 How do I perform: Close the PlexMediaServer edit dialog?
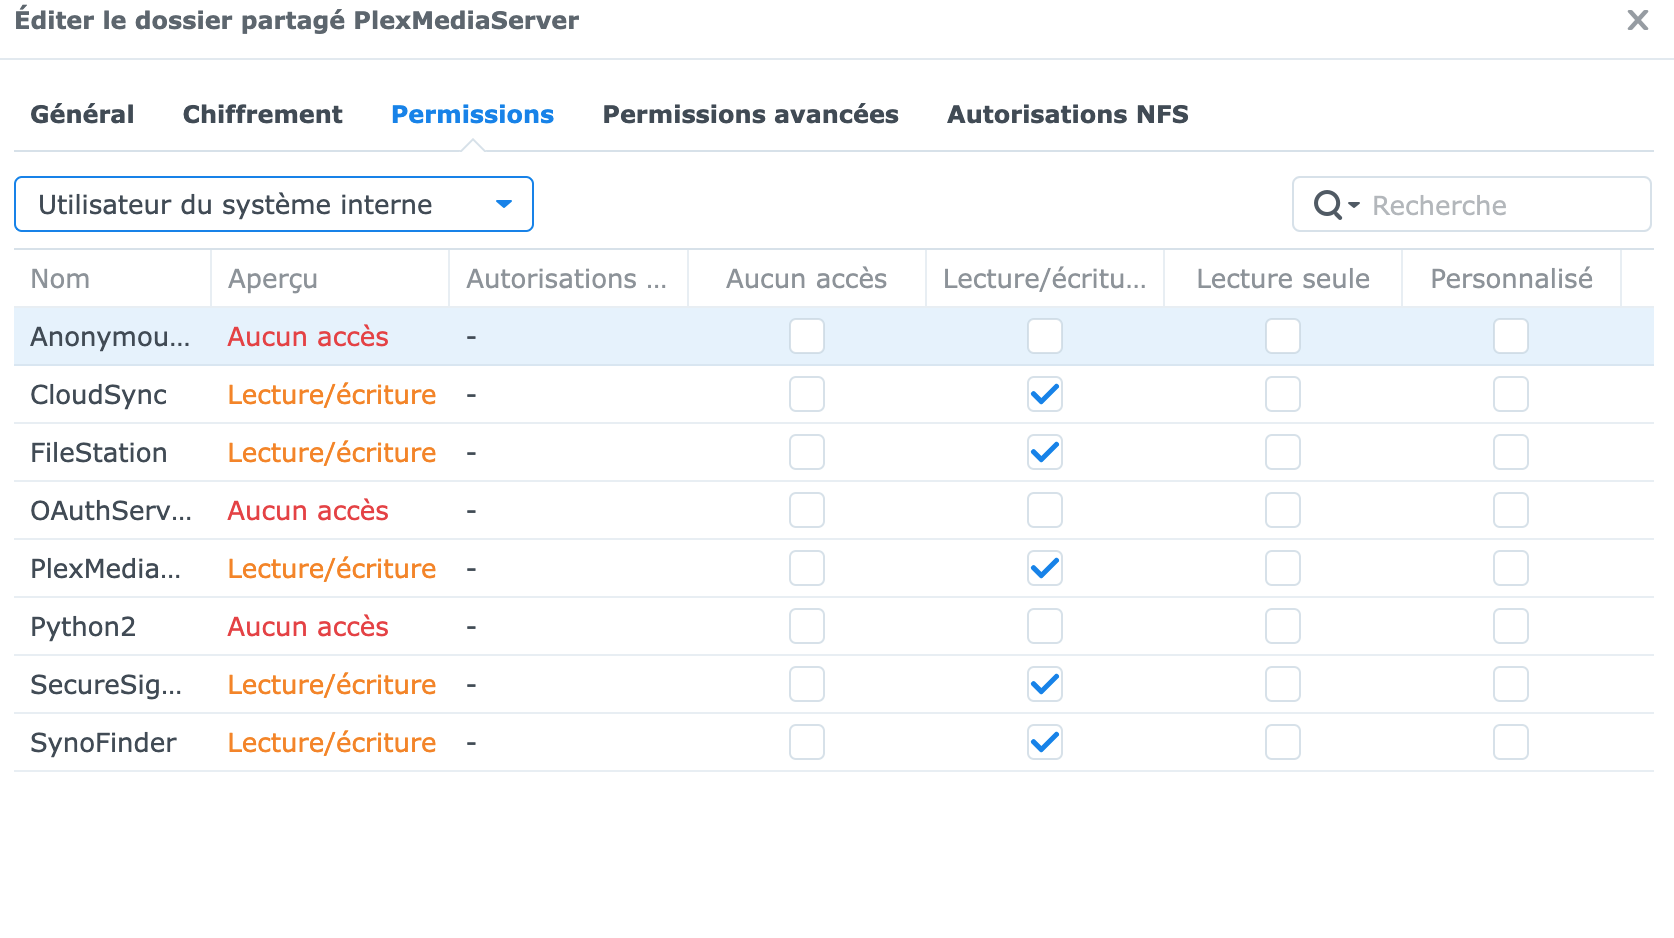pos(1637,20)
